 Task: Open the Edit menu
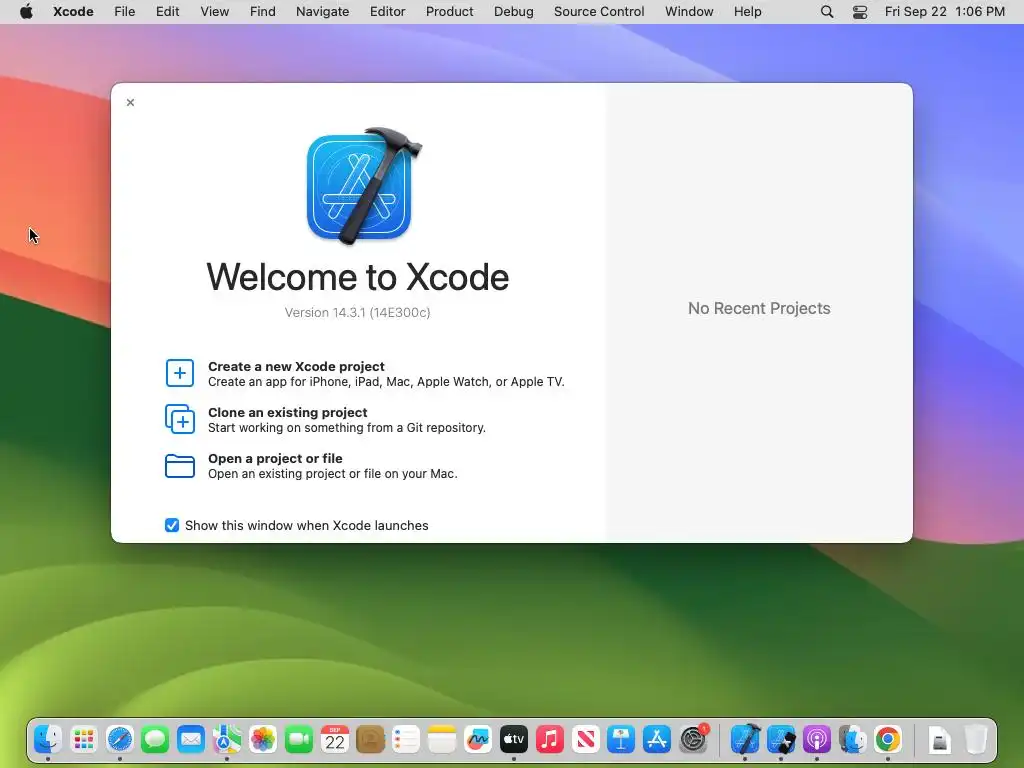[x=167, y=12]
